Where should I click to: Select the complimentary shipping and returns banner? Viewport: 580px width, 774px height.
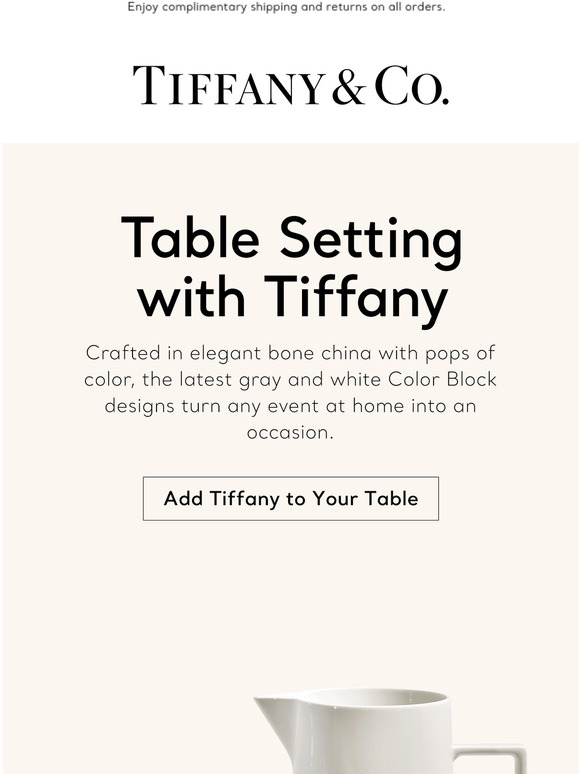point(286,7)
